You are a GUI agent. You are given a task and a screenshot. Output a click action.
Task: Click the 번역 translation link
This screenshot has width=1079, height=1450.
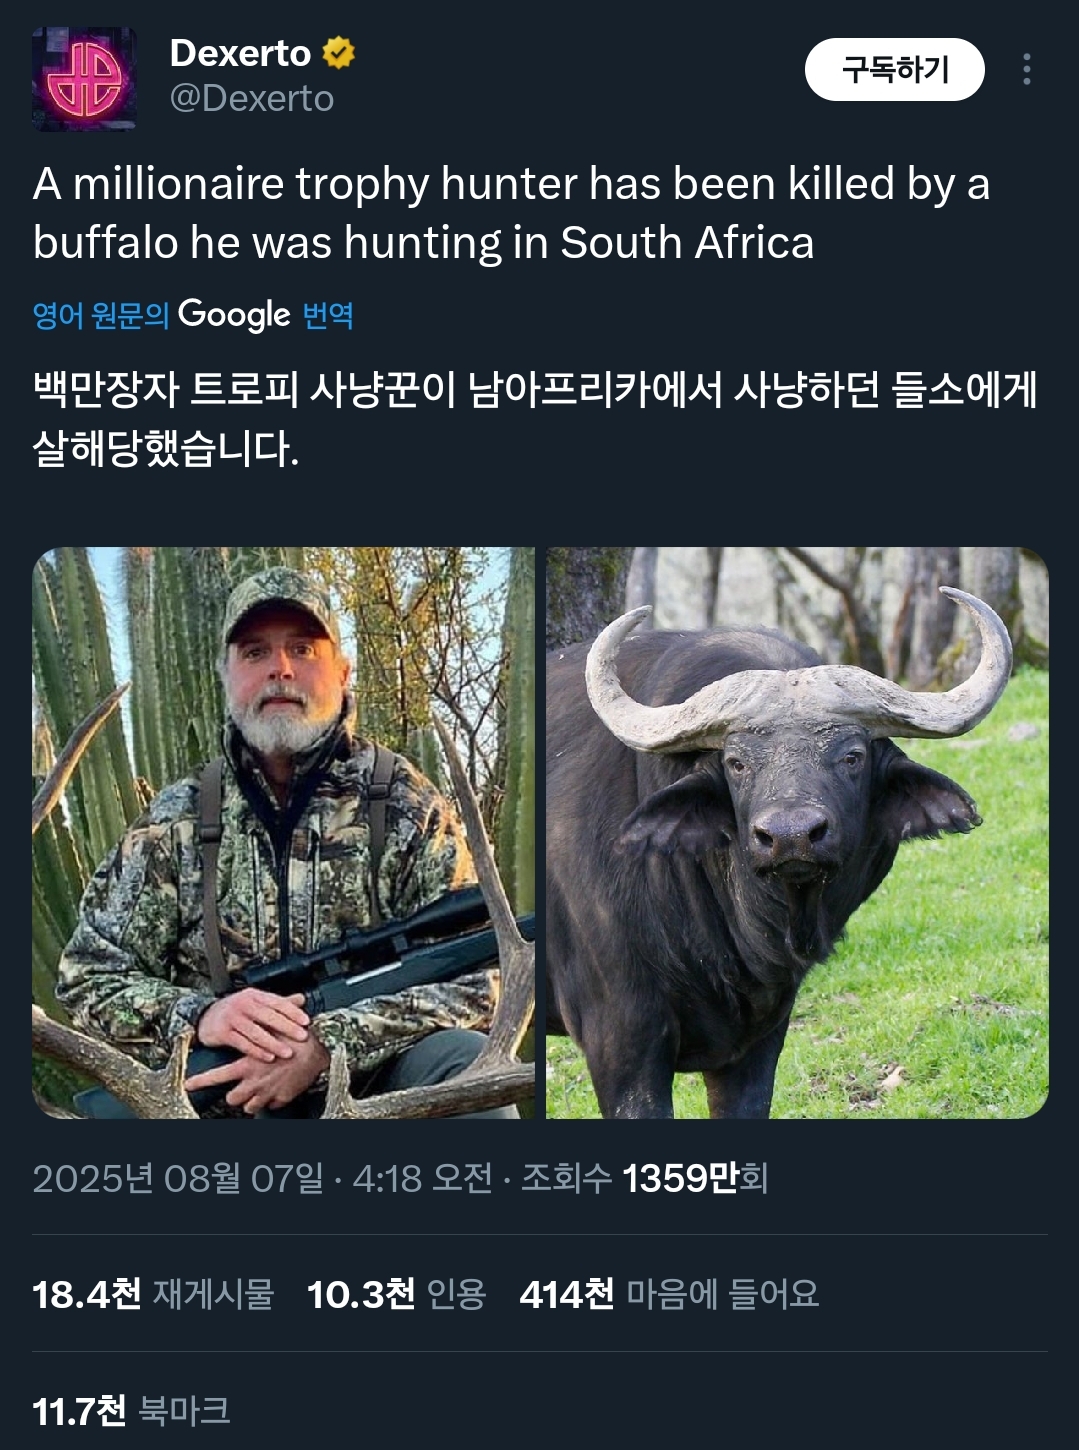tap(328, 316)
